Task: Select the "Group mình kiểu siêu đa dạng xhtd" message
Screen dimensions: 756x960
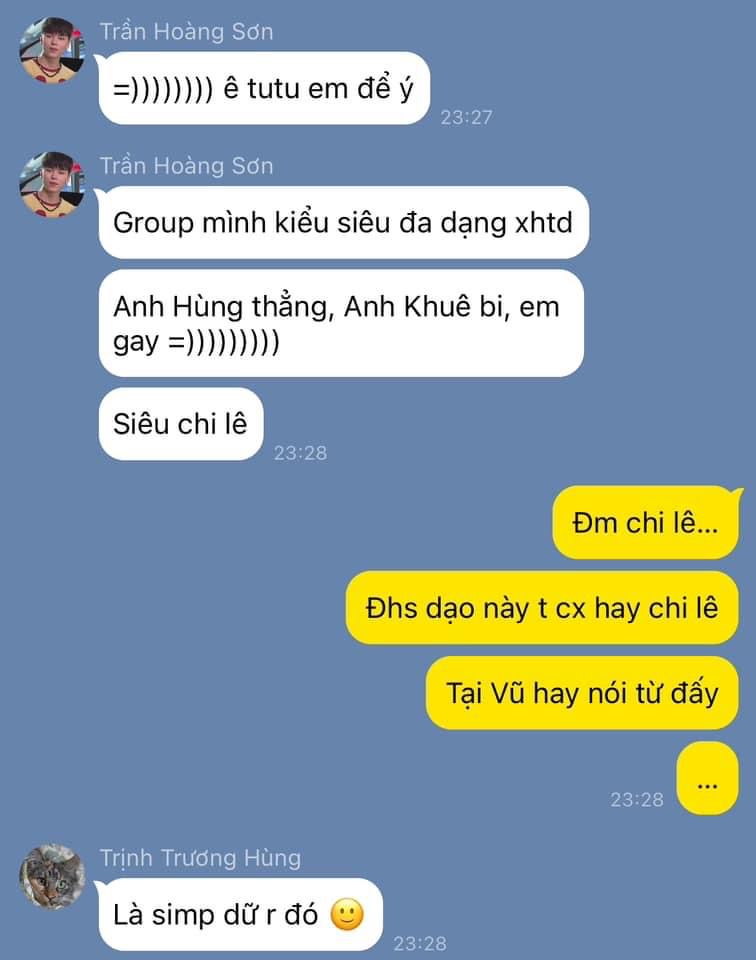Action: pyautogui.click(x=343, y=222)
